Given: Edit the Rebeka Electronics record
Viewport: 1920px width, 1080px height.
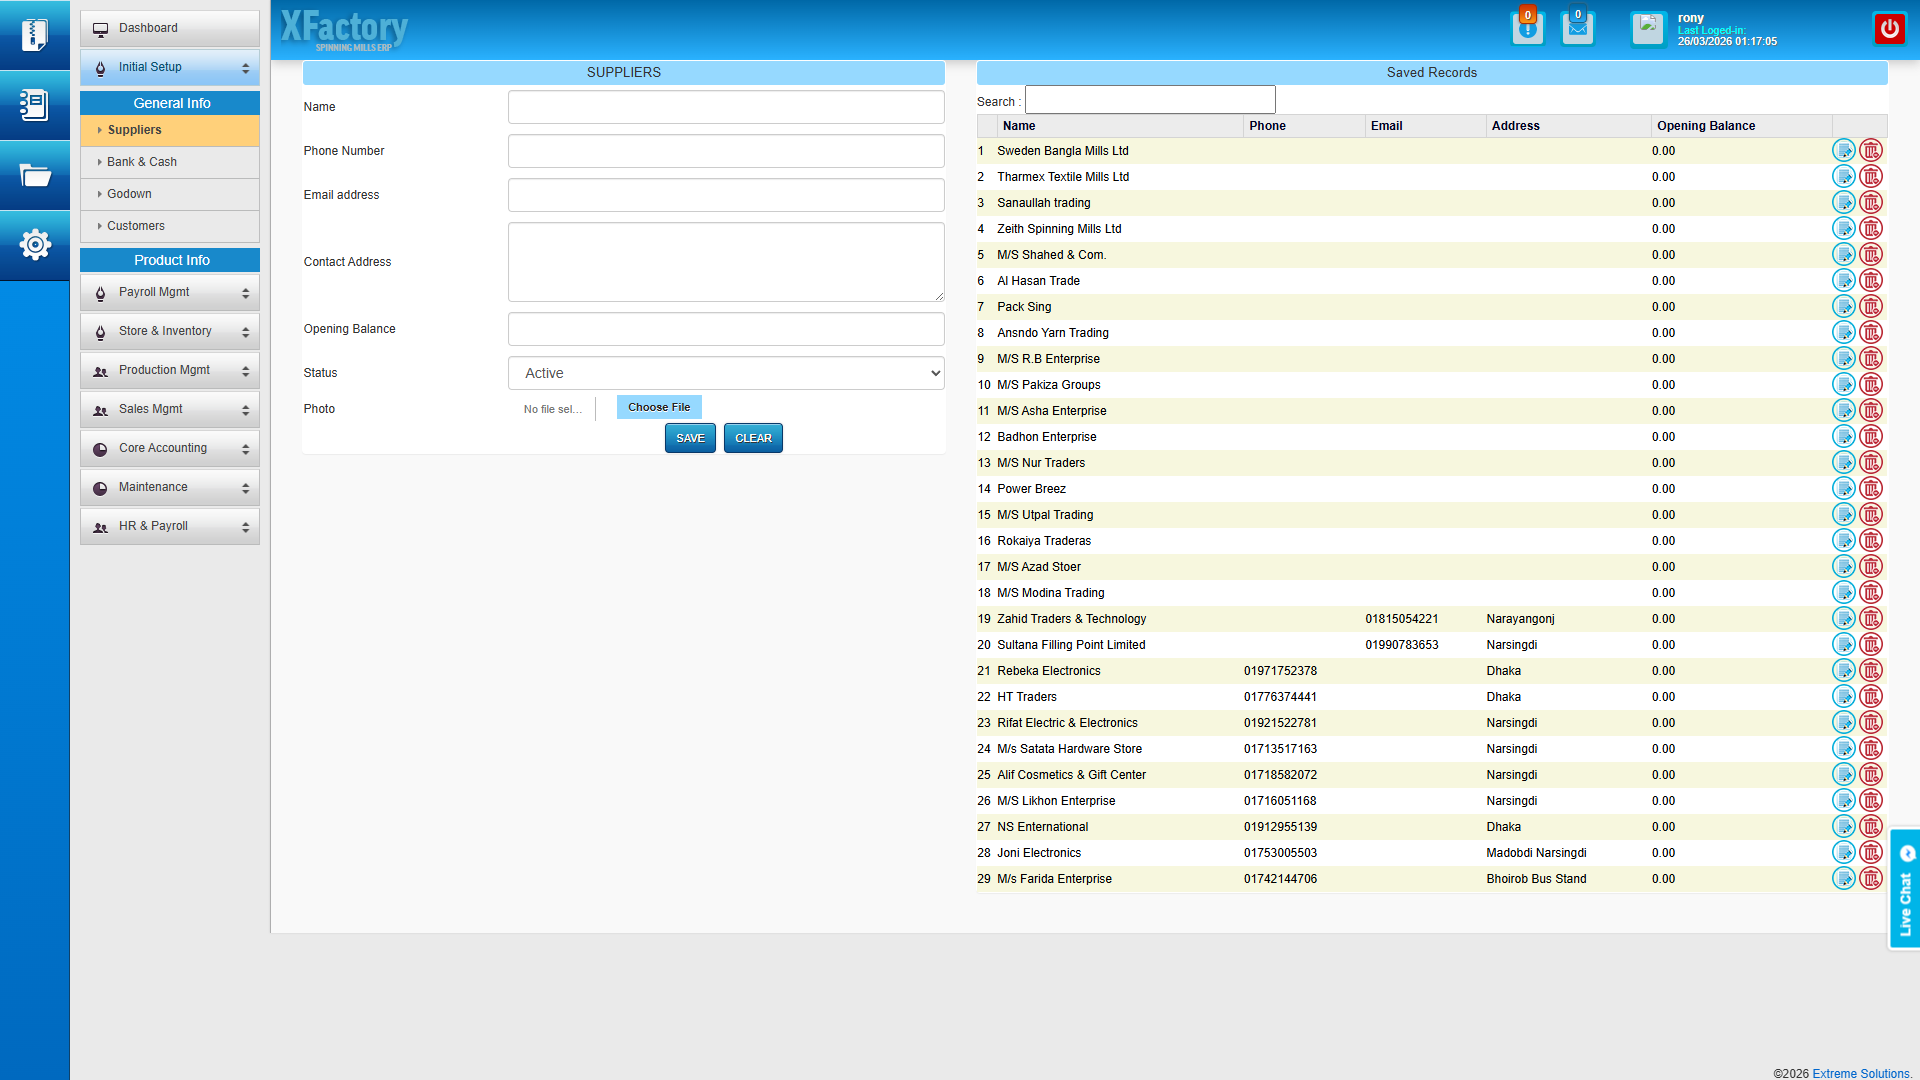Looking at the screenshot, I should [1843, 671].
